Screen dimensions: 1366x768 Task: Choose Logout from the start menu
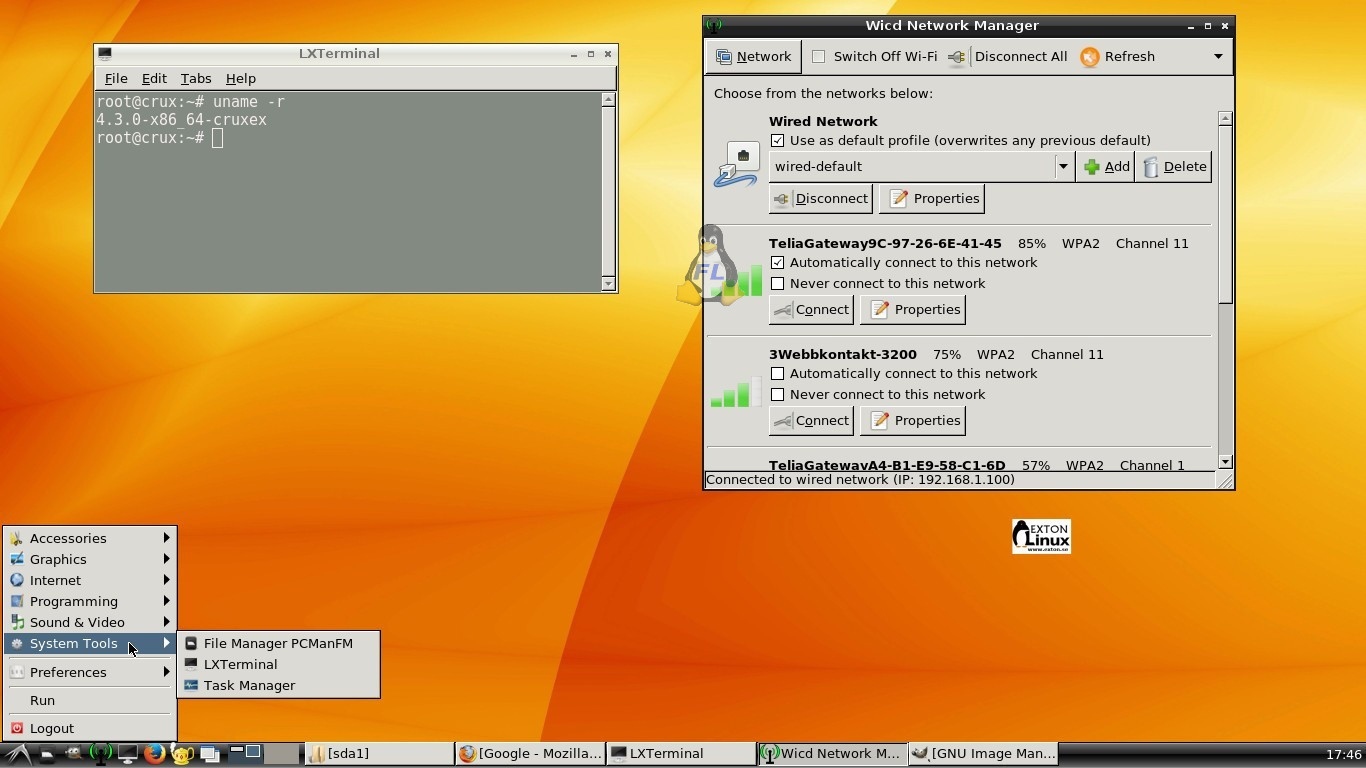90,728
